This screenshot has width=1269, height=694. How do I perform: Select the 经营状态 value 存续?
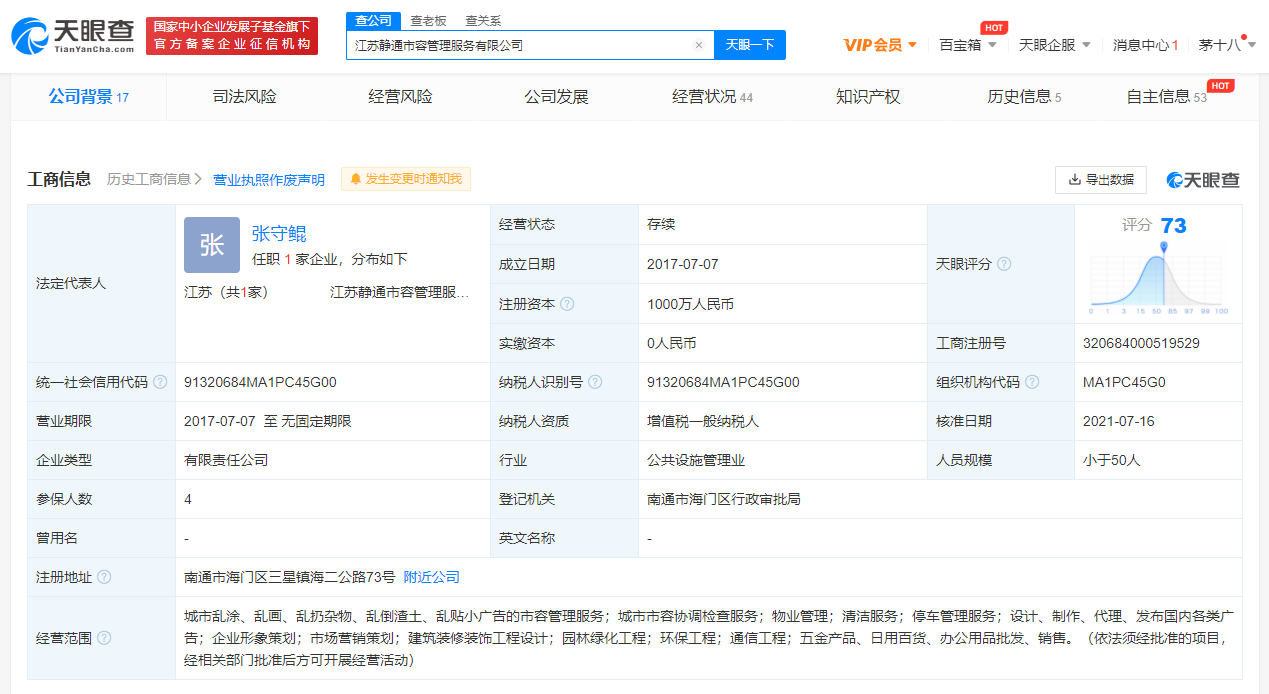(x=661, y=225)
